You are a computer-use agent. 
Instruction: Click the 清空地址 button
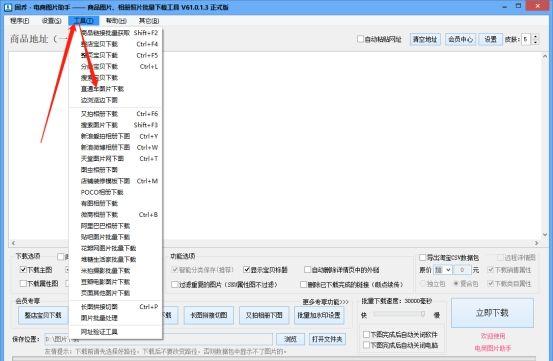click(425, 39)
